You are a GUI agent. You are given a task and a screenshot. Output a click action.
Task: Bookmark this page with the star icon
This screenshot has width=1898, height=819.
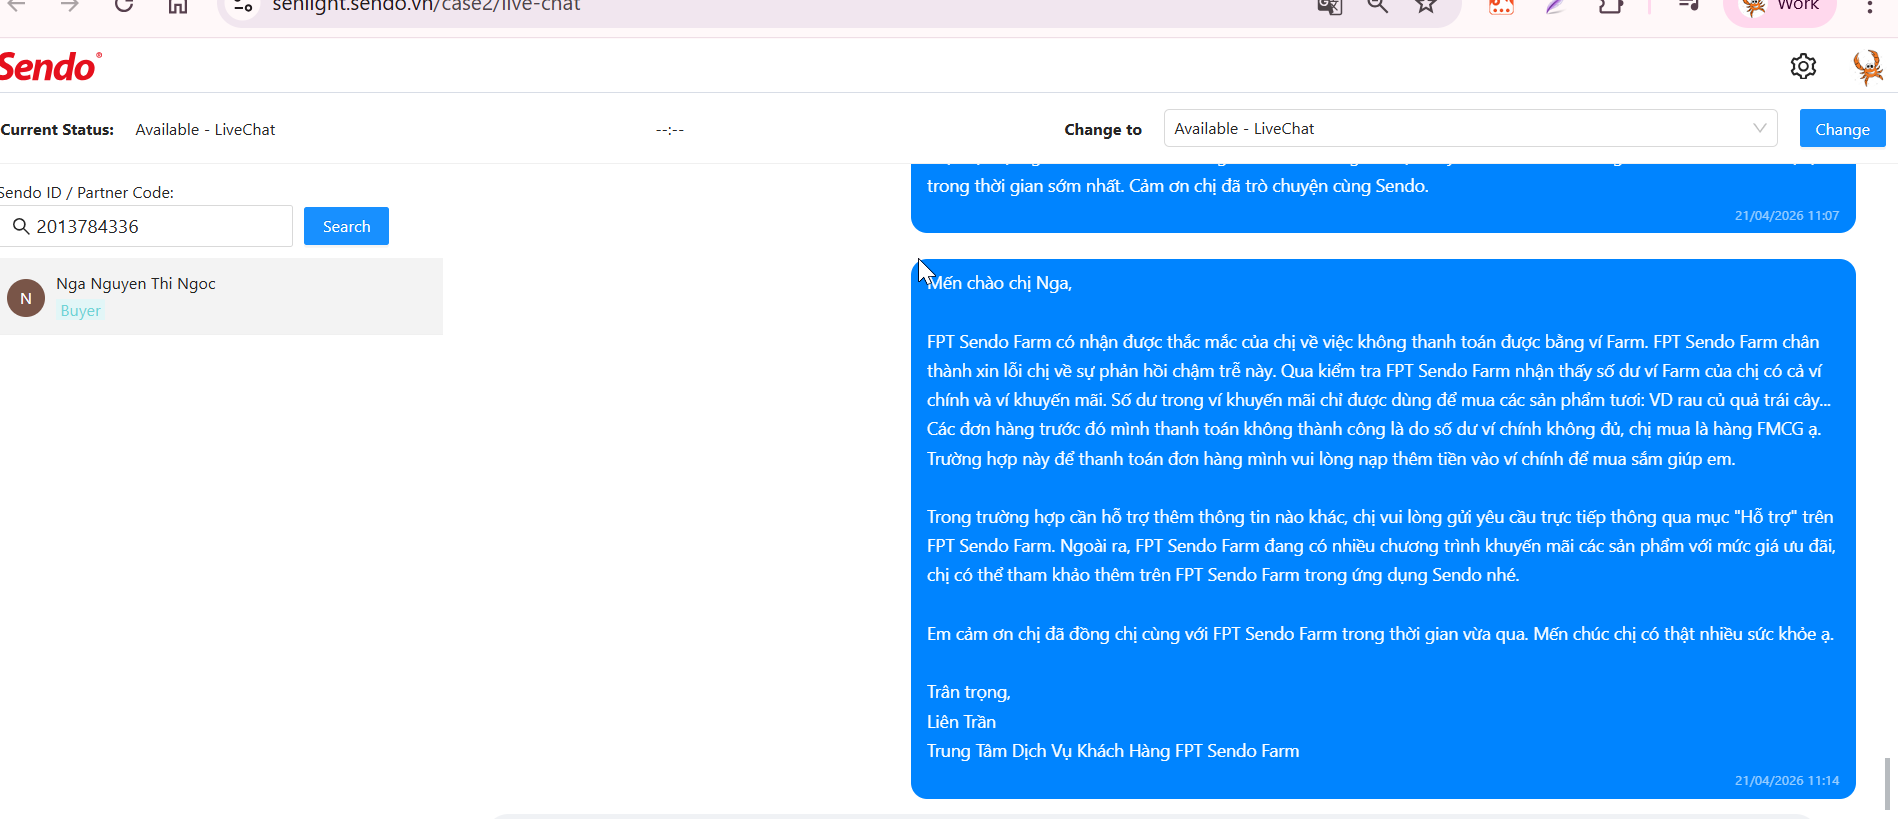point(1426,6)
